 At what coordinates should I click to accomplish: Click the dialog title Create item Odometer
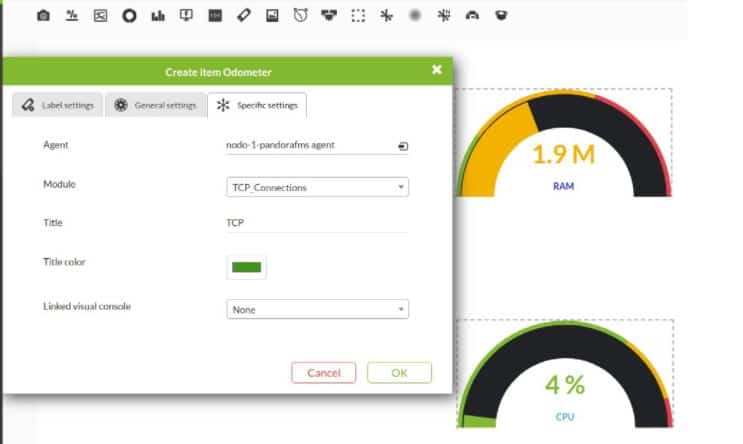218,72
